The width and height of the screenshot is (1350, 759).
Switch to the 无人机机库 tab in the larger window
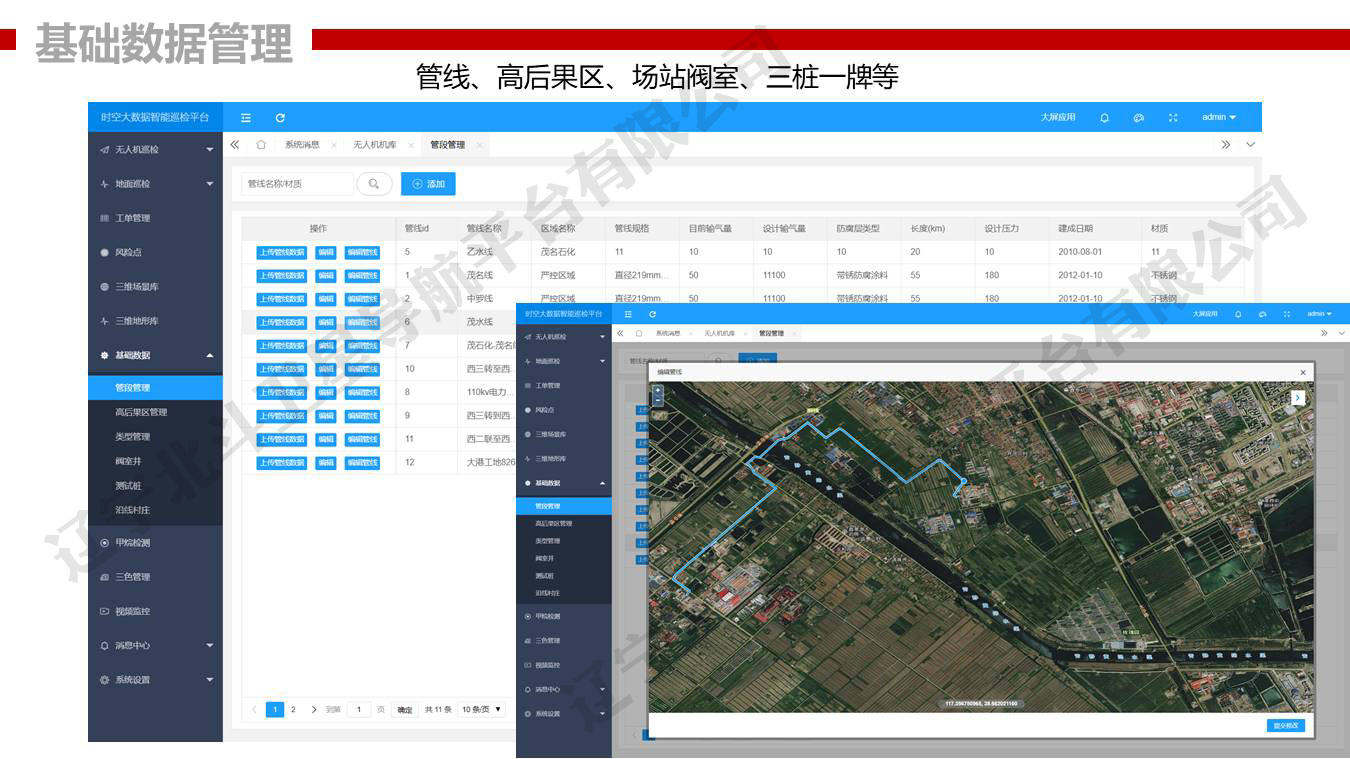[374, 145]
